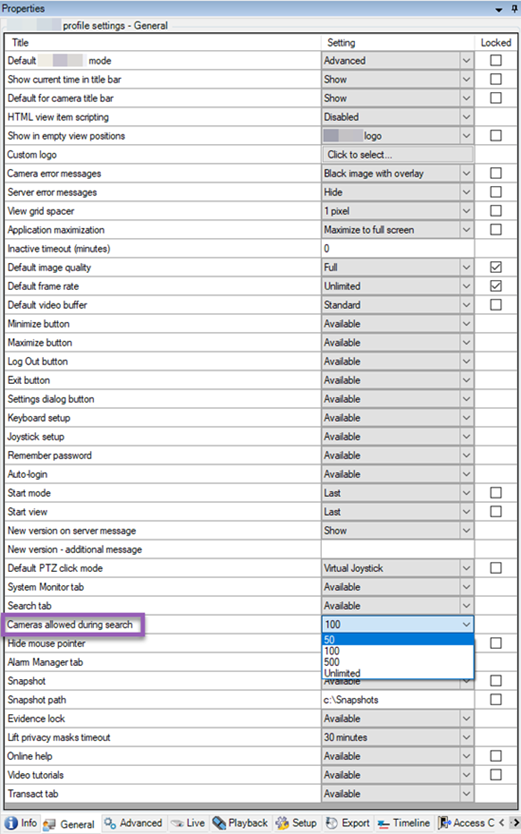
Task: Click the right tab scroll arrow
Action: coord(514,823)
